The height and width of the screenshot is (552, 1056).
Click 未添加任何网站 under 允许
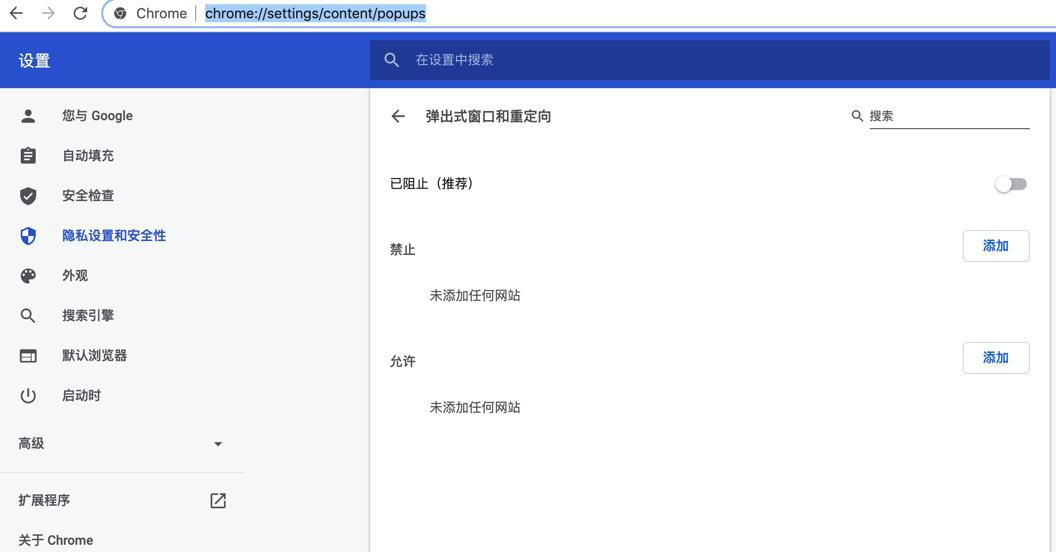(x=475, y=407)
